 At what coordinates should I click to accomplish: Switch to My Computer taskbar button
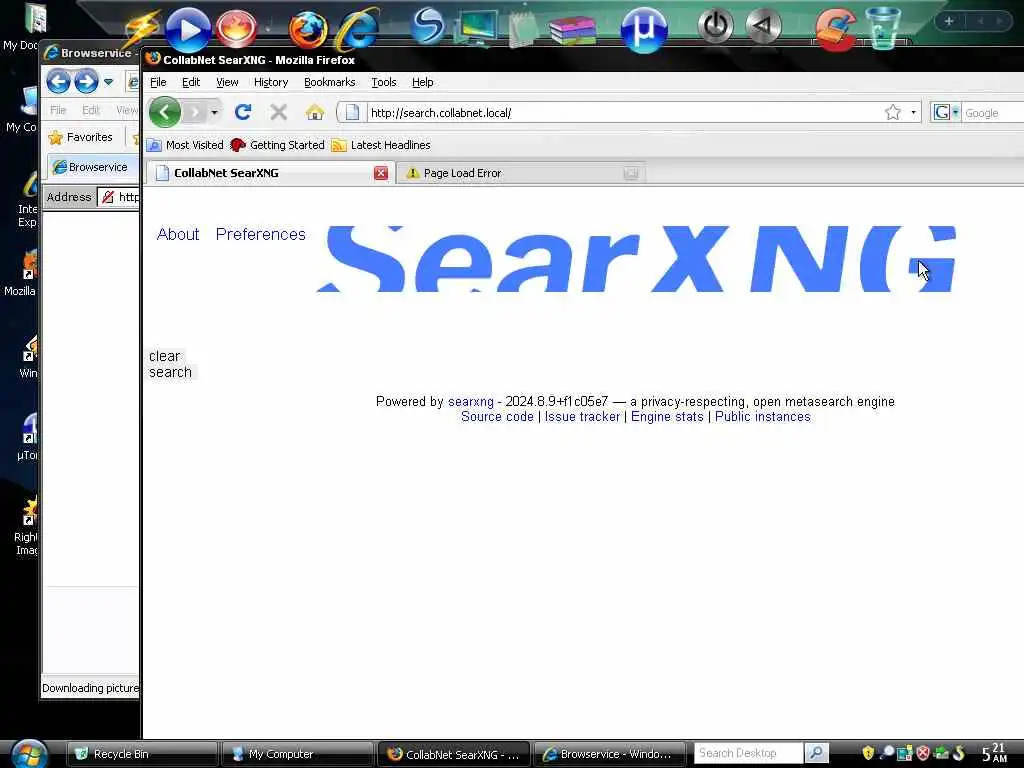tap(297, 754)
